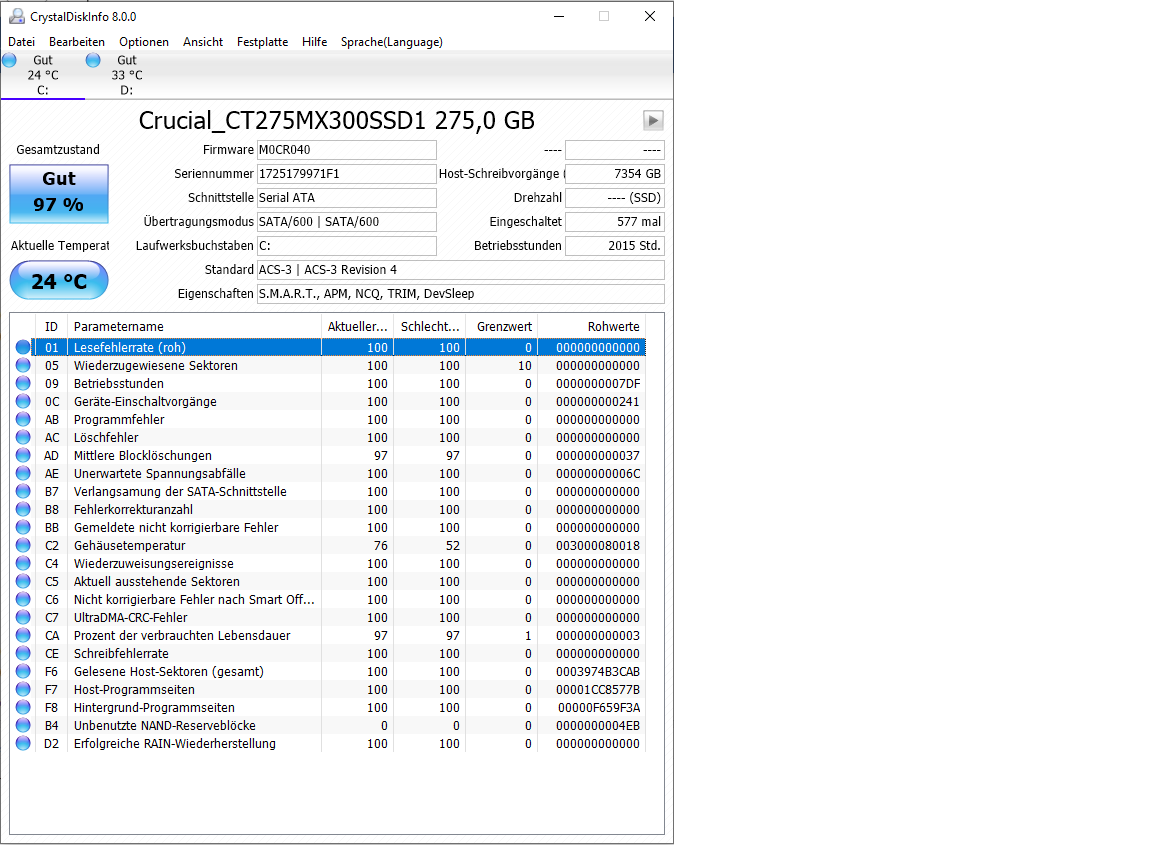Open the Optionen menu
Viewport: 1152px width, 845px height.
point(144,42)
